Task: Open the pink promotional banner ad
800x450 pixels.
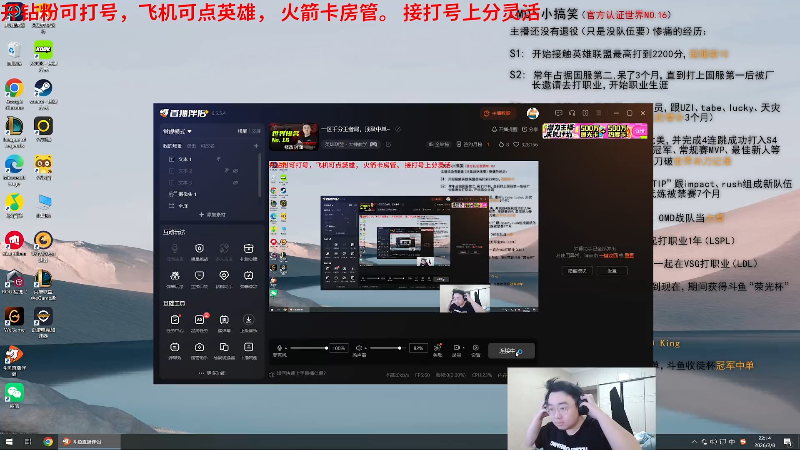Action: [x=595, y=131]
